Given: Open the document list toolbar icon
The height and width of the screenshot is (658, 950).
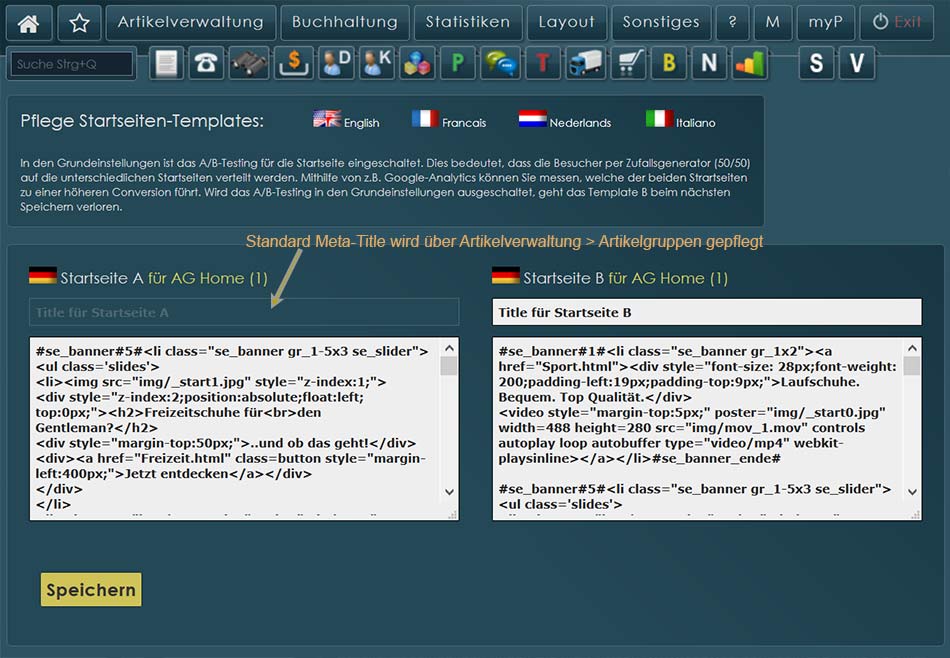Looking at the screenshot, I should [166, 63].
